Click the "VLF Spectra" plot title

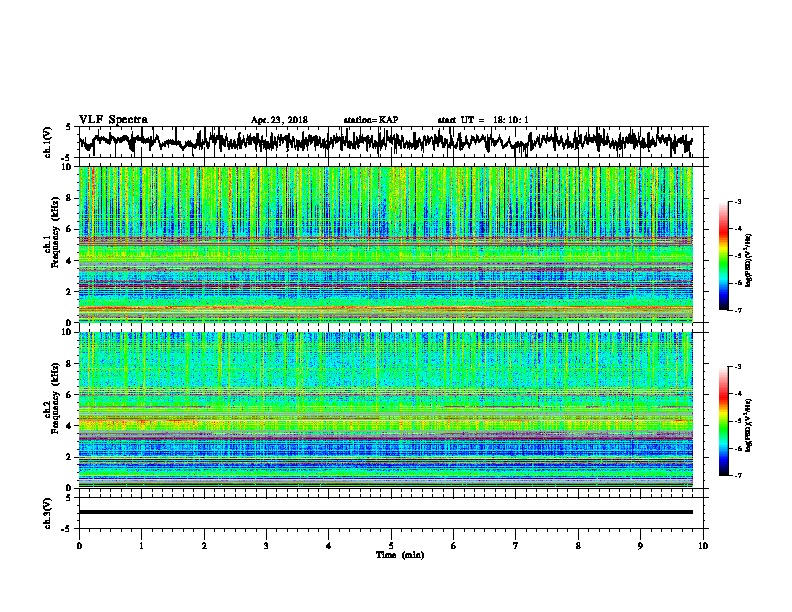click(113, 119)
